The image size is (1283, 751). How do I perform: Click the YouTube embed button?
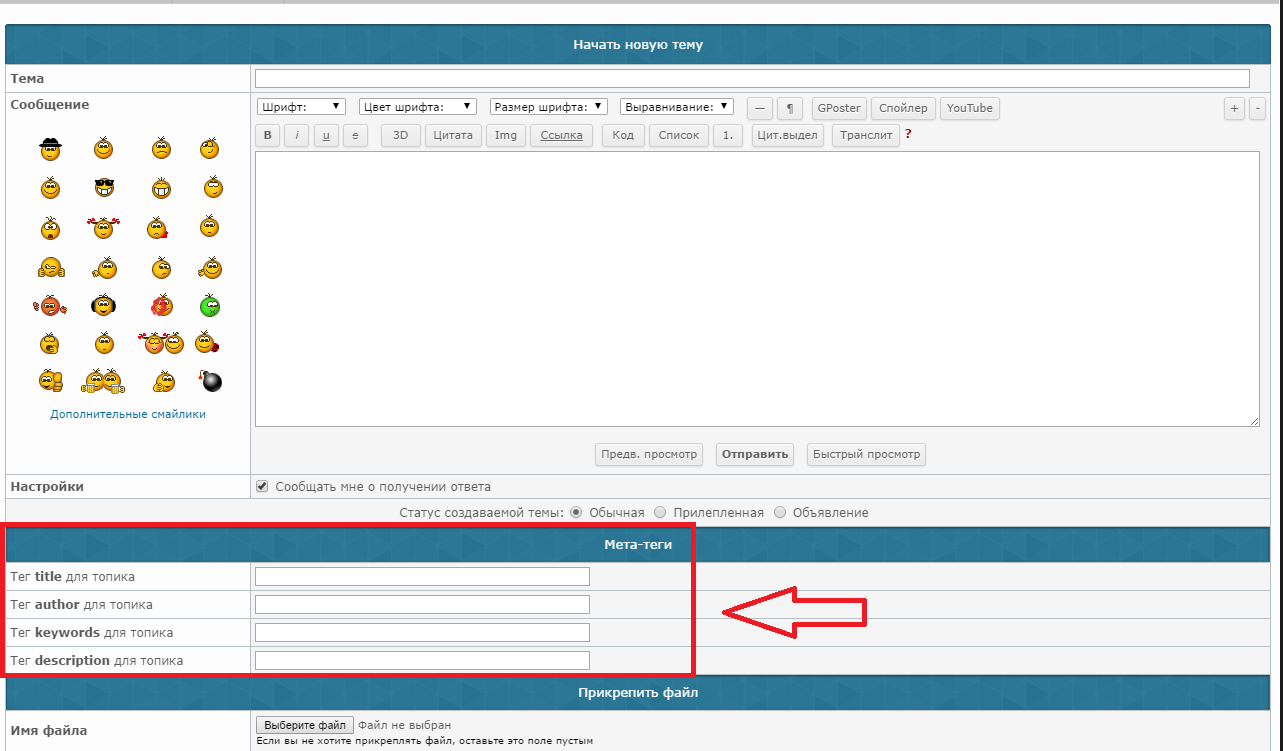click(x=970, y=108)
